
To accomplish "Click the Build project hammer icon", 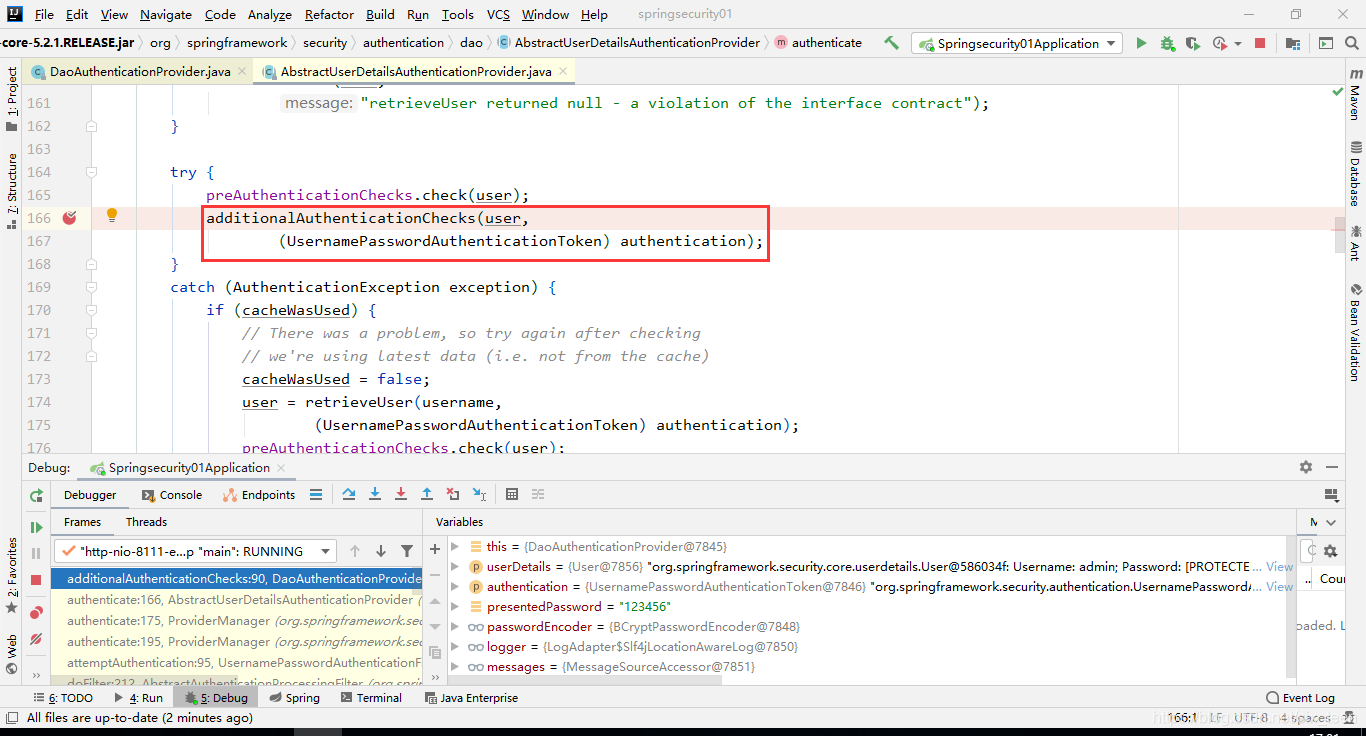I will (x=891, y=43).
